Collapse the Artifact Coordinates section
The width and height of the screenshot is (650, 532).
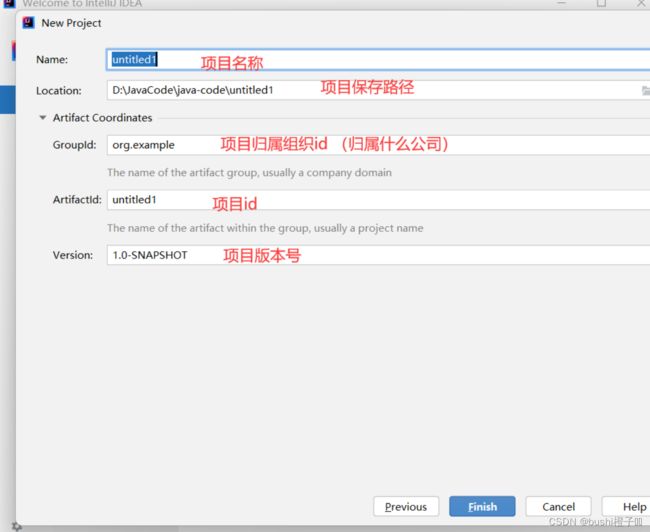(42, 118)
